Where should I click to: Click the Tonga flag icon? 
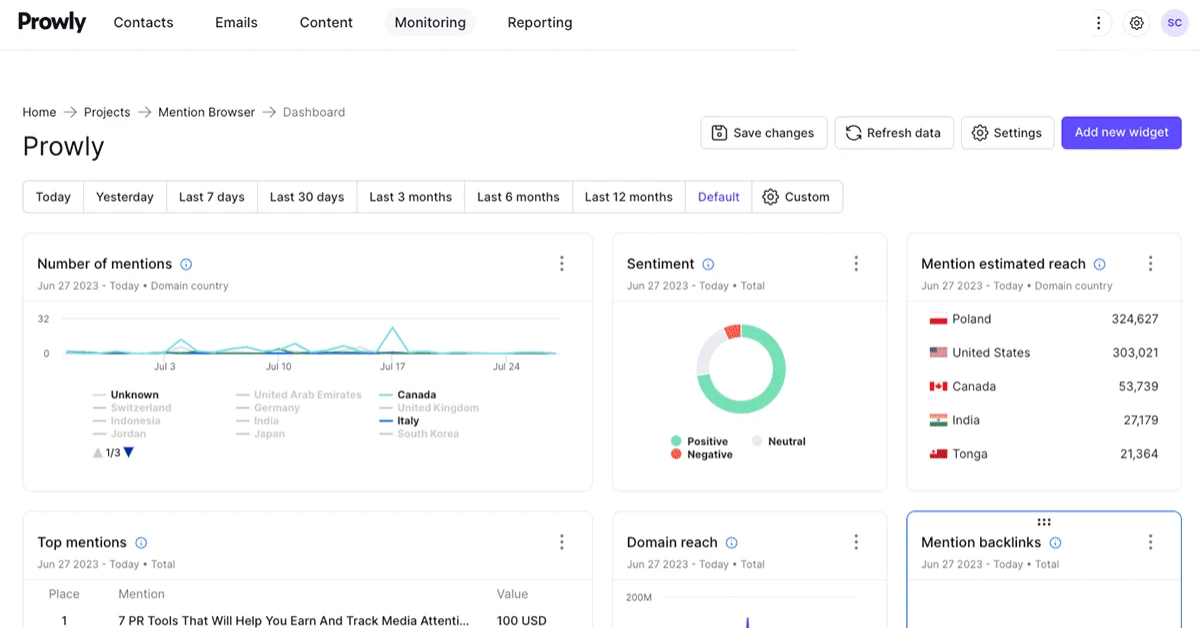[x=938, y=455]
